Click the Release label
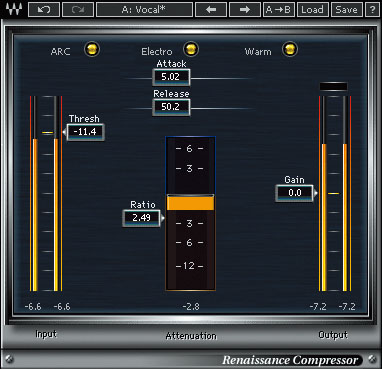382x369 pixels. coord(171,94)
